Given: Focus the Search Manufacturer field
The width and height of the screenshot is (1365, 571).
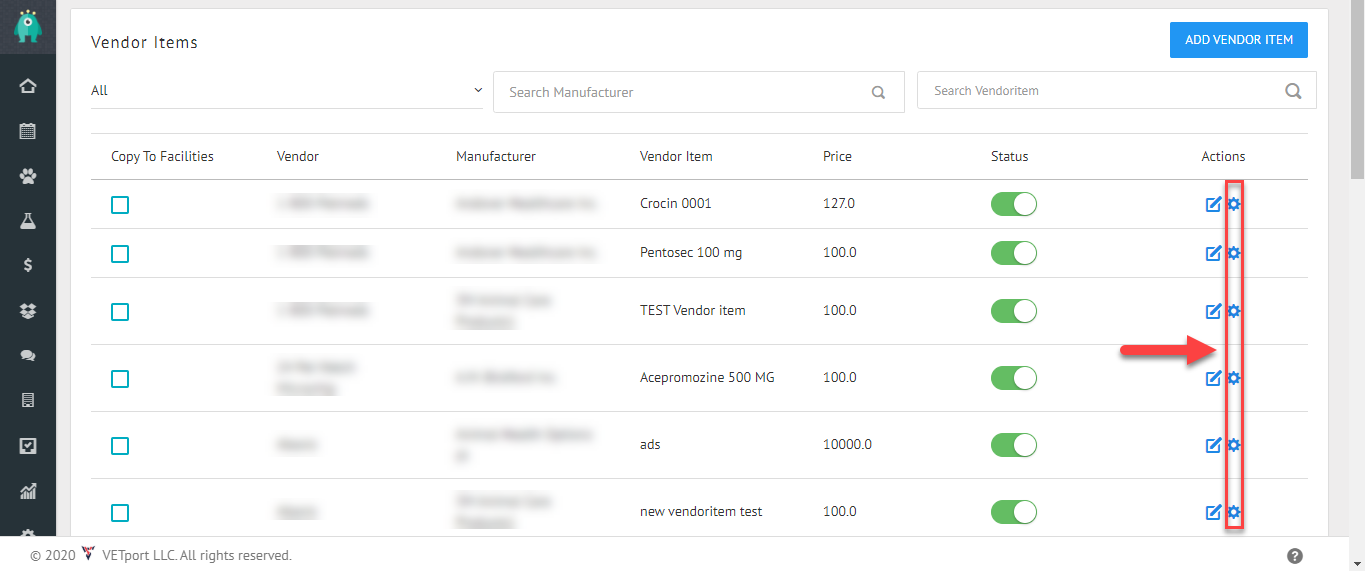Looking at the screenshot, I should 699,91.
